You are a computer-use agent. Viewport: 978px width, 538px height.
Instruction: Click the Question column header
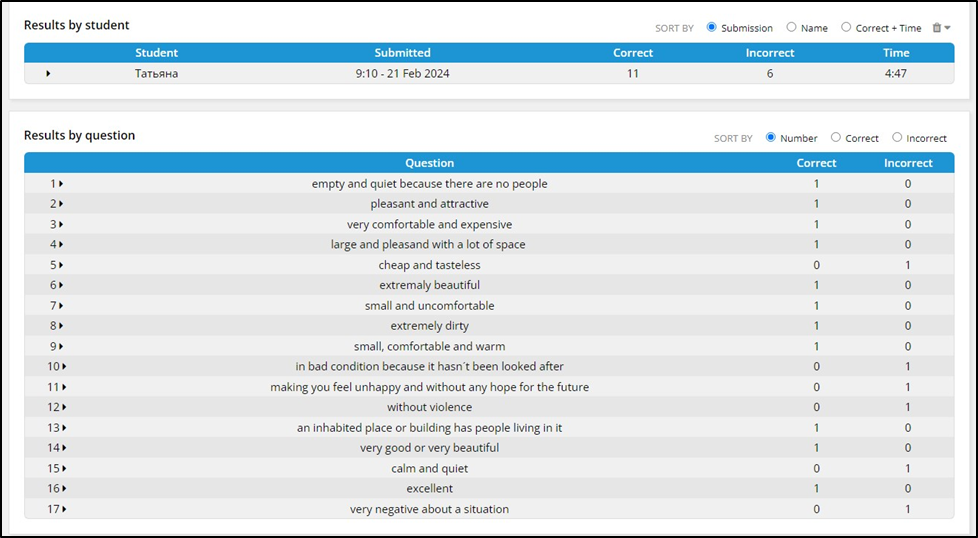(429, 163)
